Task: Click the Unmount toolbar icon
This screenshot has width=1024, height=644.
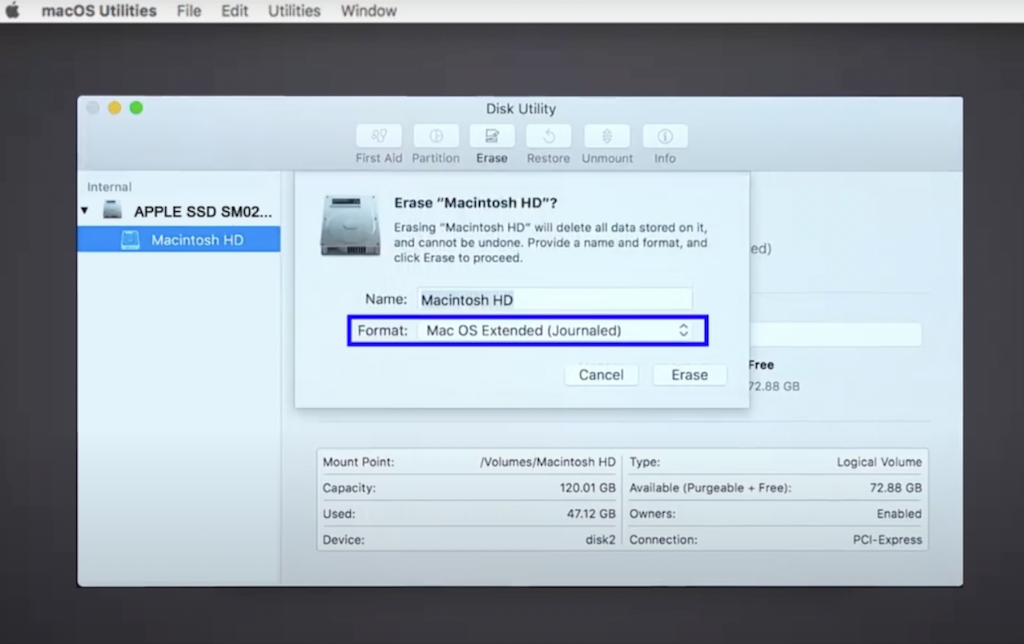Action: [607, 136]
